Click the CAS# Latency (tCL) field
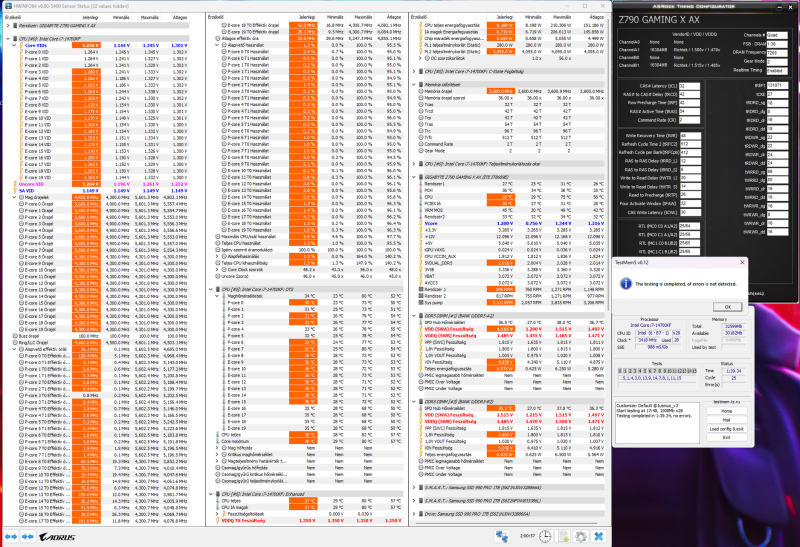Screen dimensions: 800x547 tap(689, 86)
